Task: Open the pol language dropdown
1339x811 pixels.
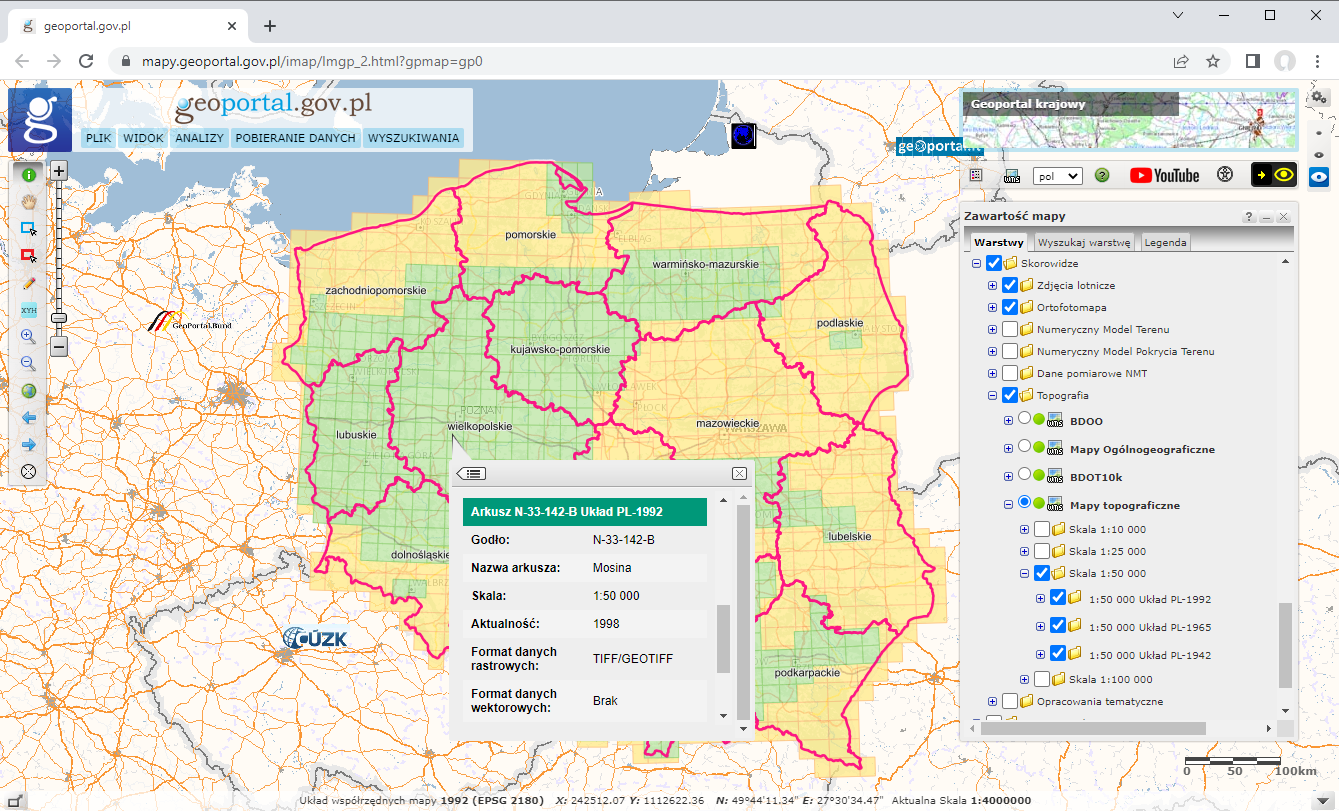Action: pyautogui.click(x=1057, y=175)
